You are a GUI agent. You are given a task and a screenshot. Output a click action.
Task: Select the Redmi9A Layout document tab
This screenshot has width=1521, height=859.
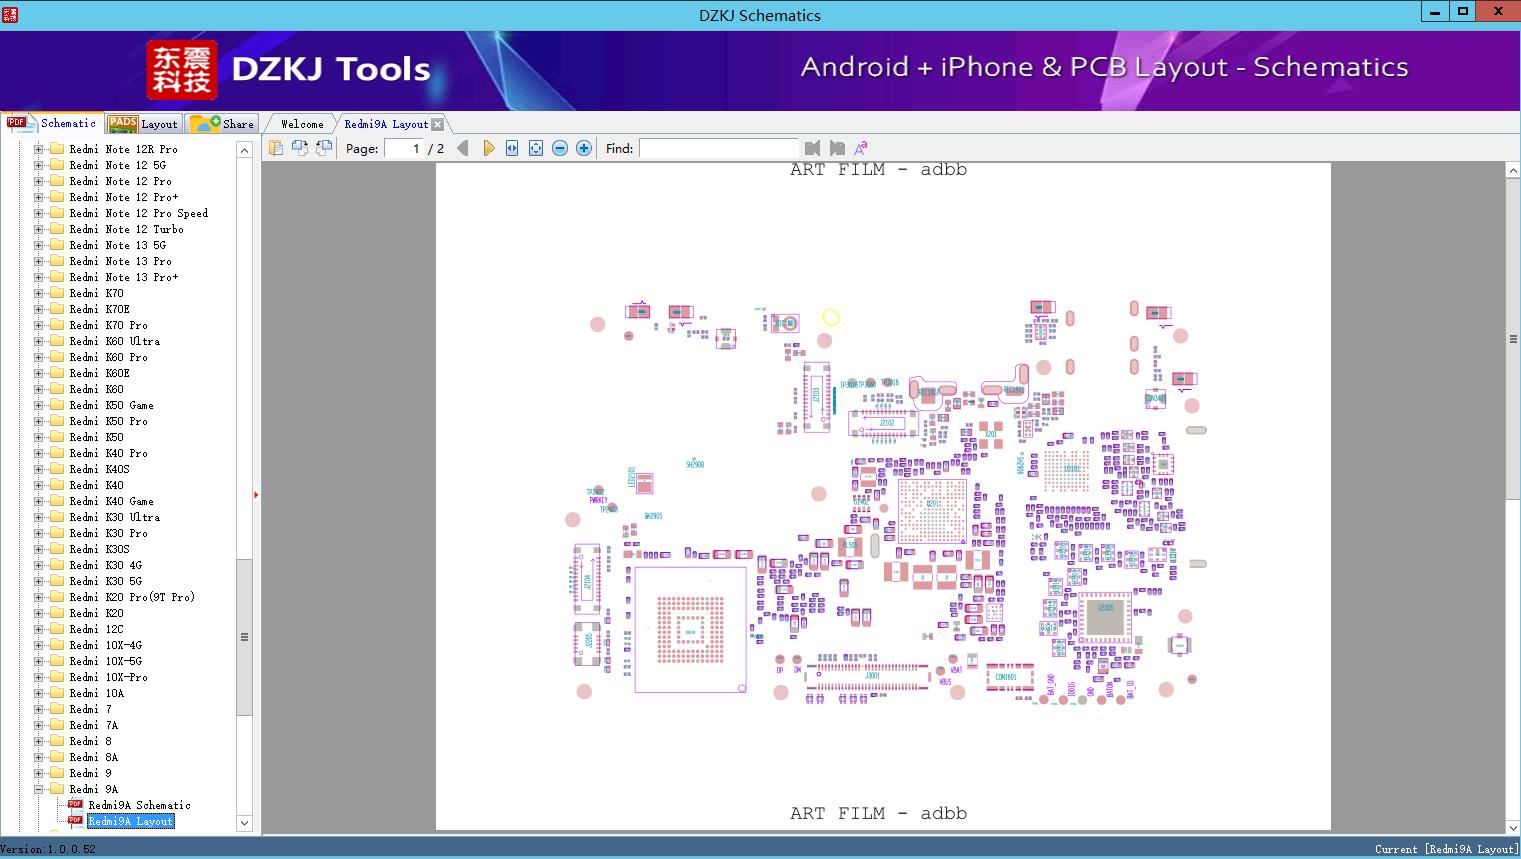(386, 124)
